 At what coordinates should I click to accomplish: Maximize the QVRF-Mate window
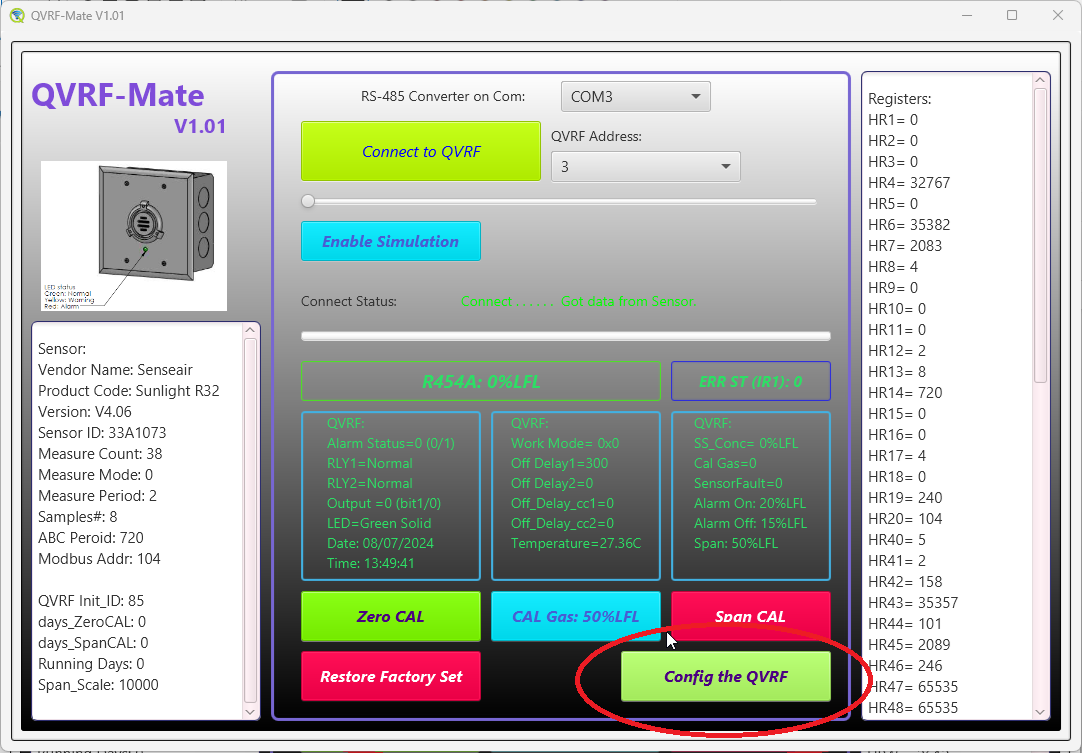coord(1012,15)
